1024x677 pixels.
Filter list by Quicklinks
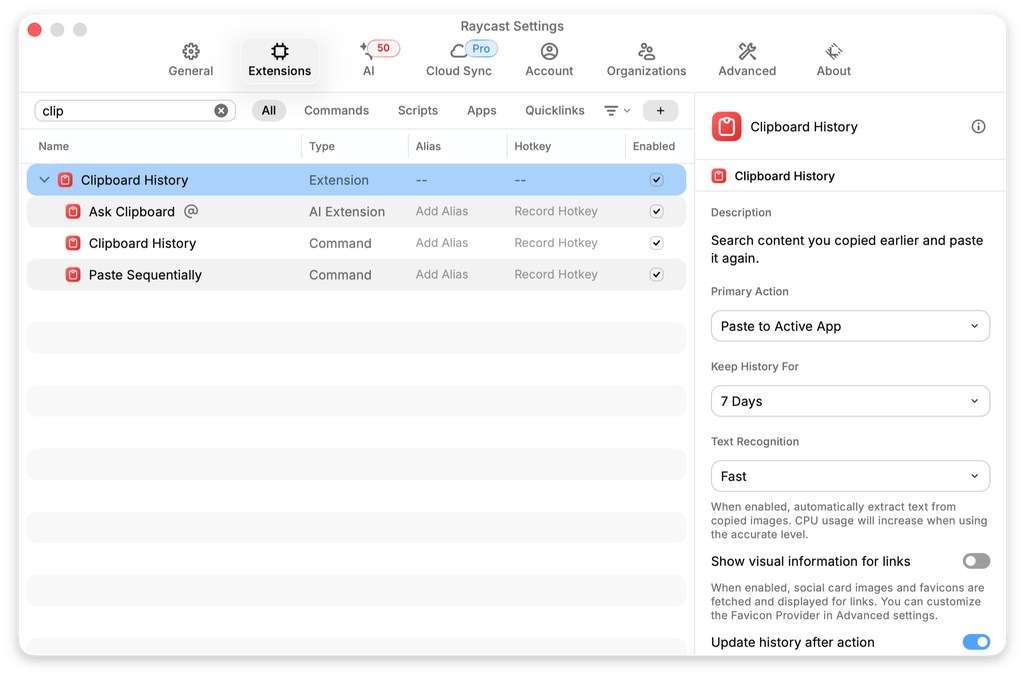click(x=554, y=110)
